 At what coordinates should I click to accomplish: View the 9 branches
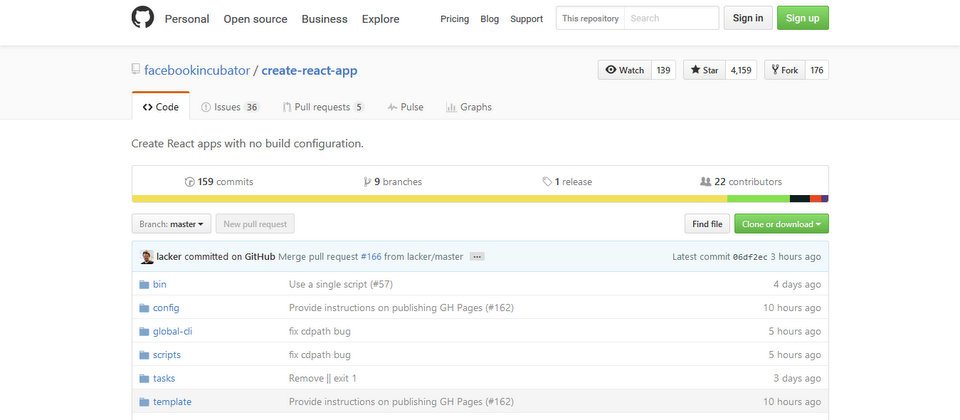click(x=392, y=182)
